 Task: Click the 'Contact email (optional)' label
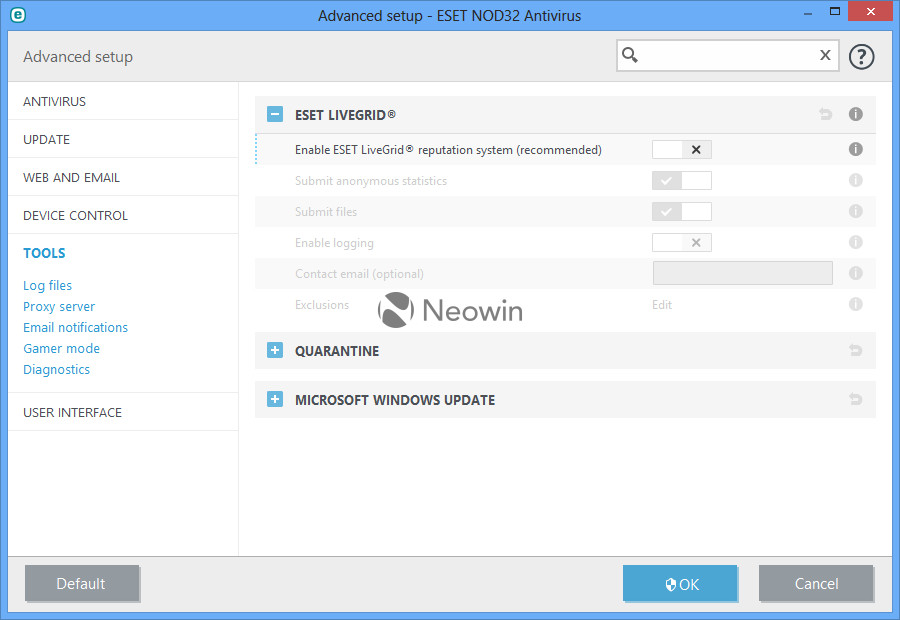point(359,274)
